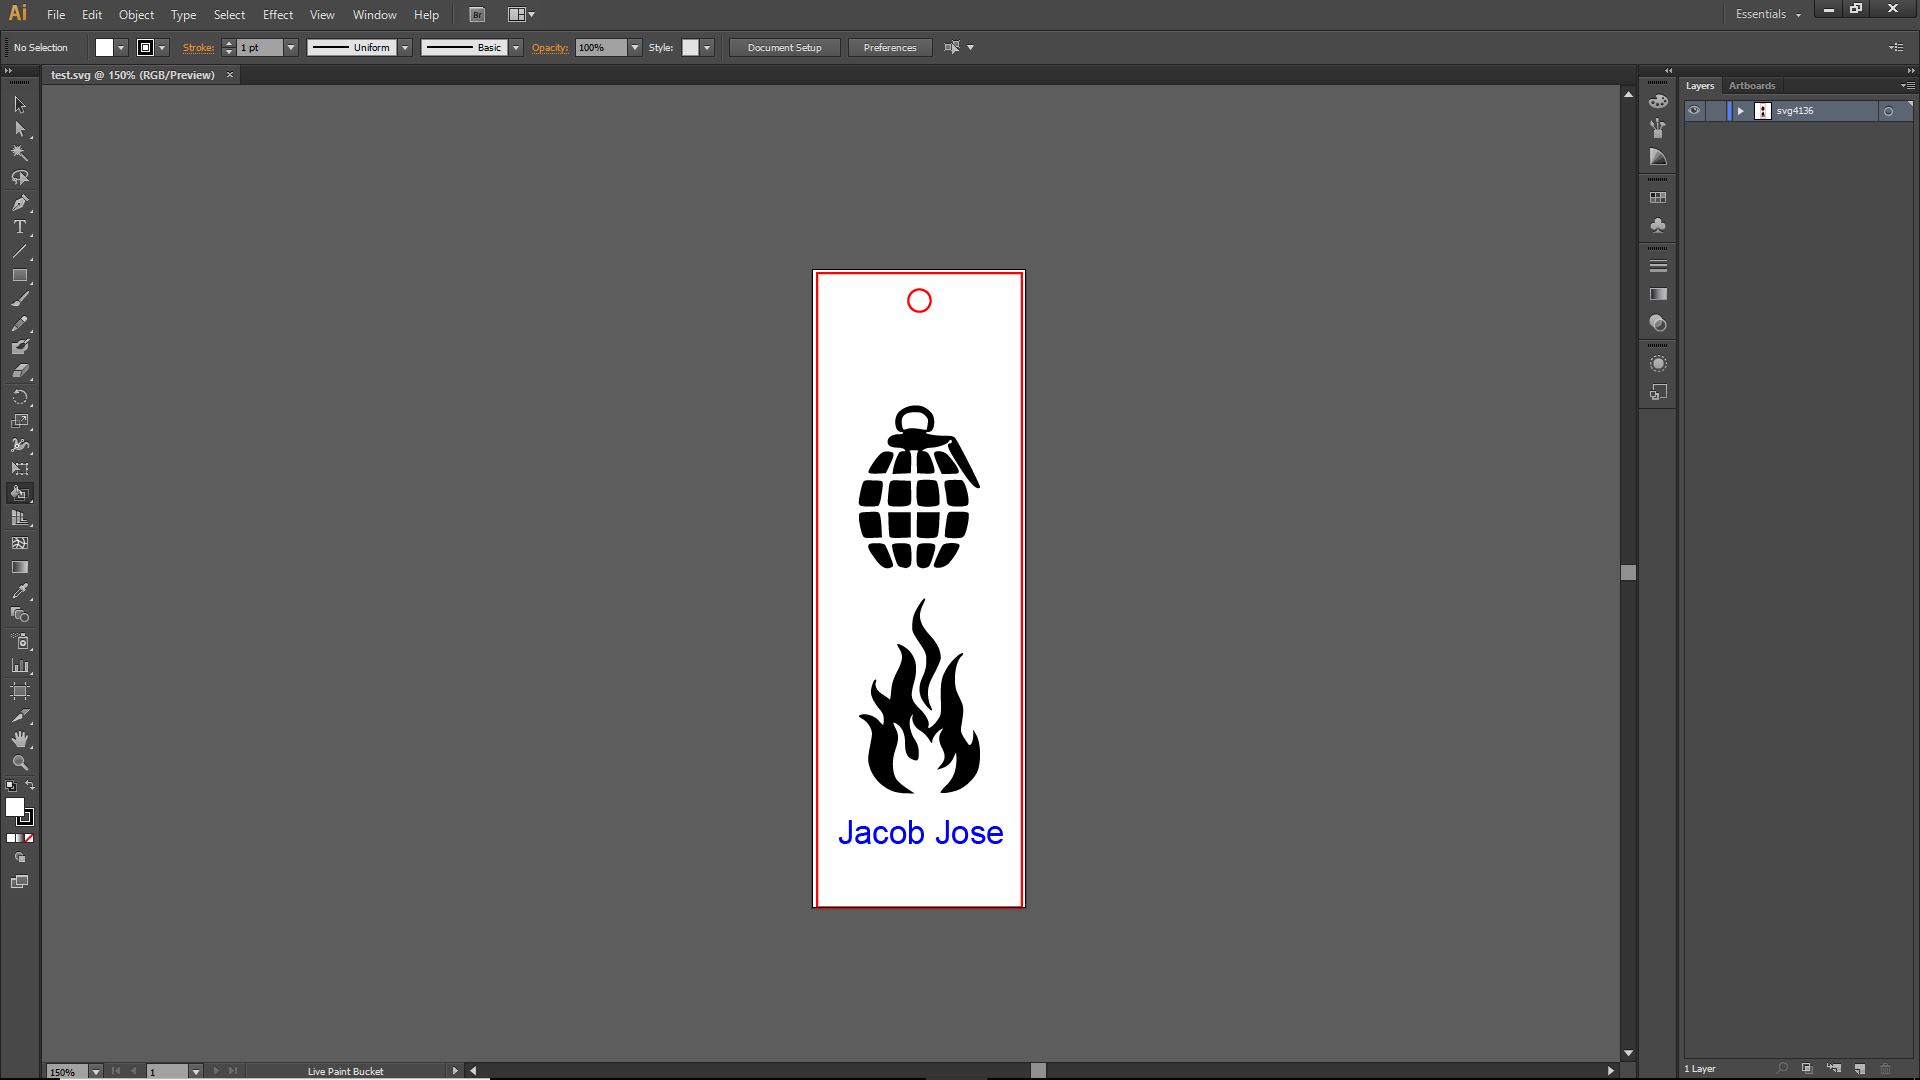Click svg4136 layer target circle

1888,111
